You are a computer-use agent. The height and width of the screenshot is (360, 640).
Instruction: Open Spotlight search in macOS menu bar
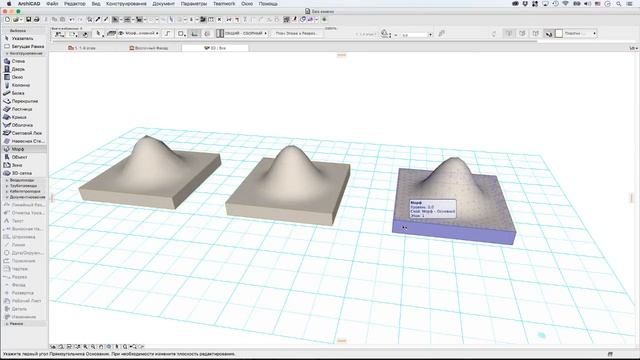(619, 4)
